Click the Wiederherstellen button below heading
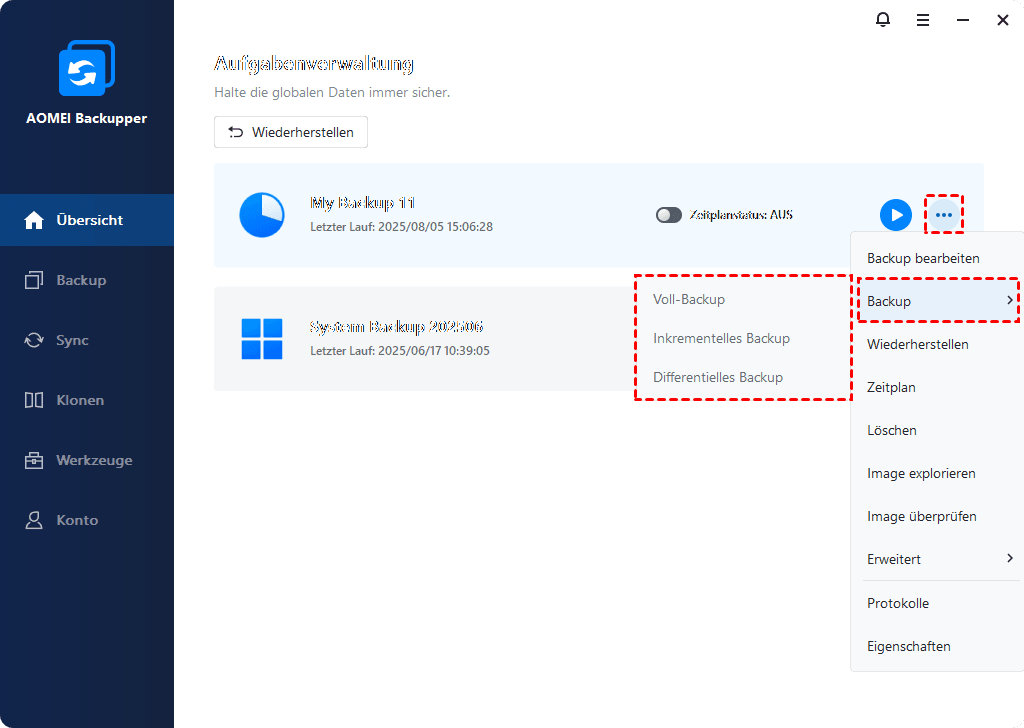 point(291,132)
